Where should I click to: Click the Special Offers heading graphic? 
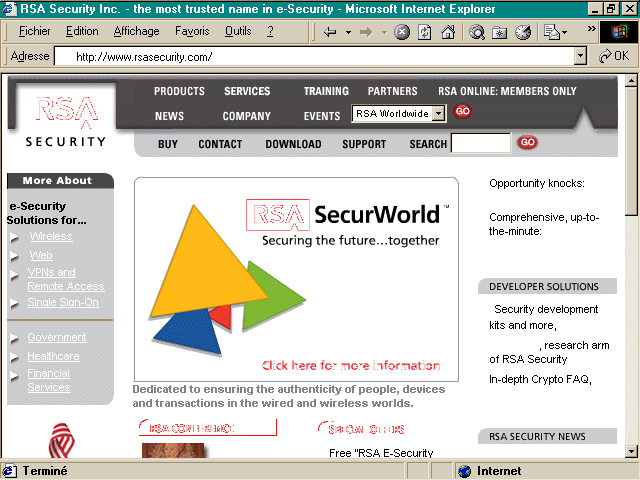(x=362, y=429)
